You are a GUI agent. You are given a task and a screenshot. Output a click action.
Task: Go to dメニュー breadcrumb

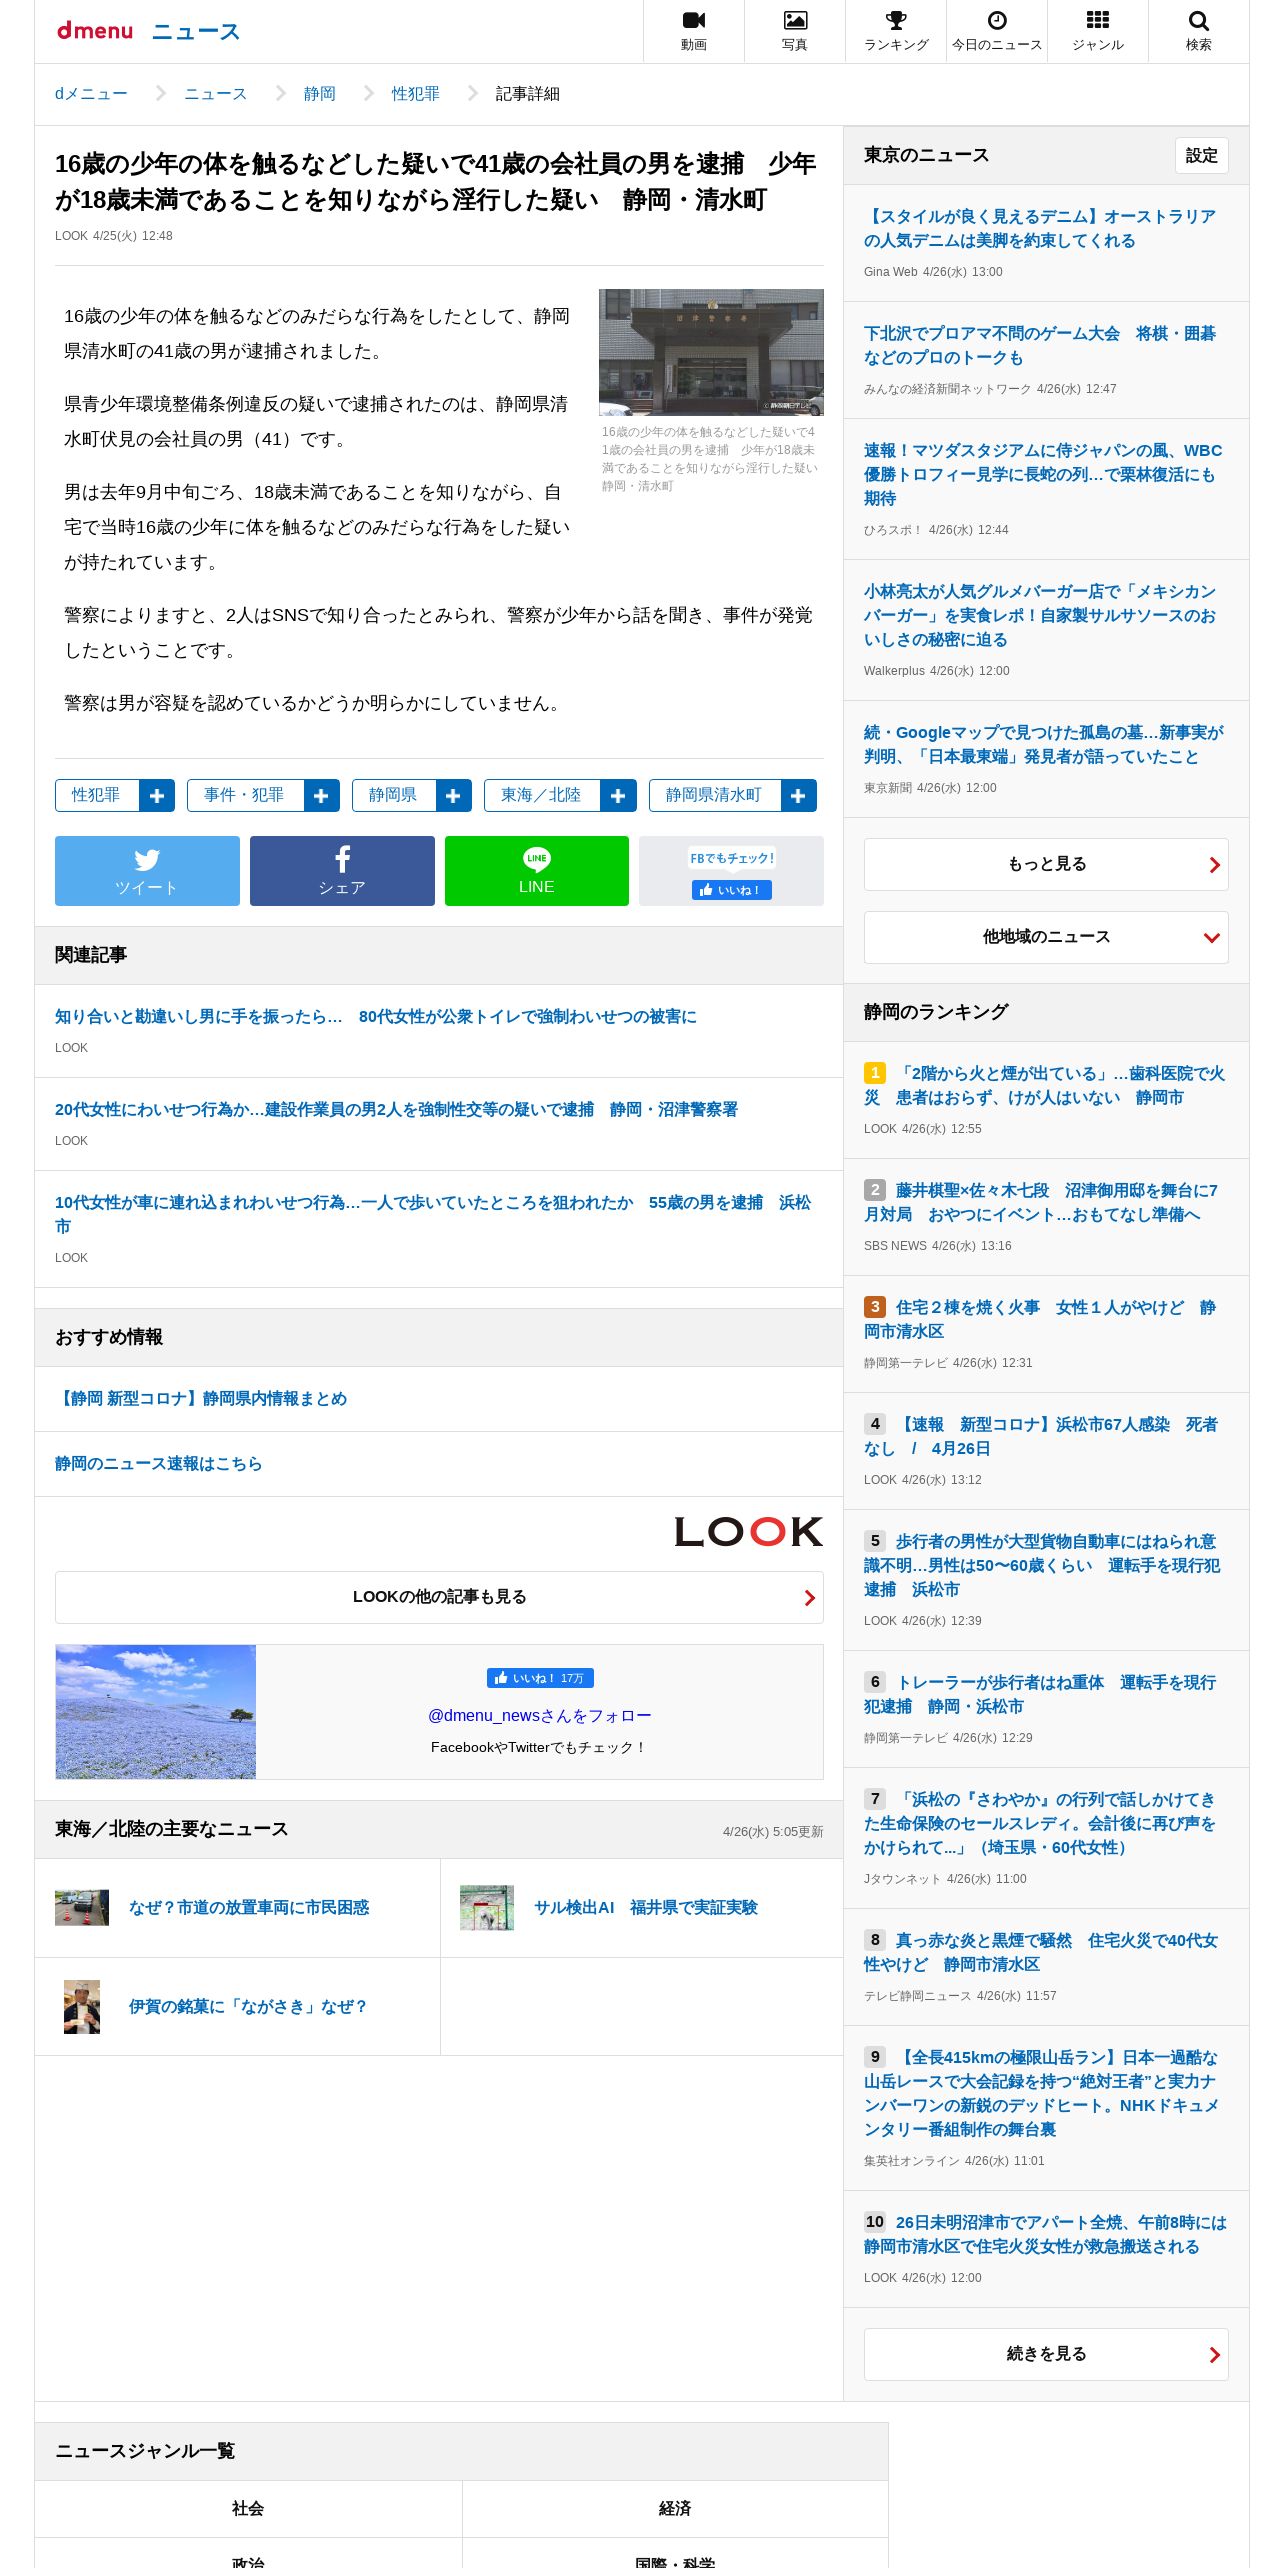(91, 94)
